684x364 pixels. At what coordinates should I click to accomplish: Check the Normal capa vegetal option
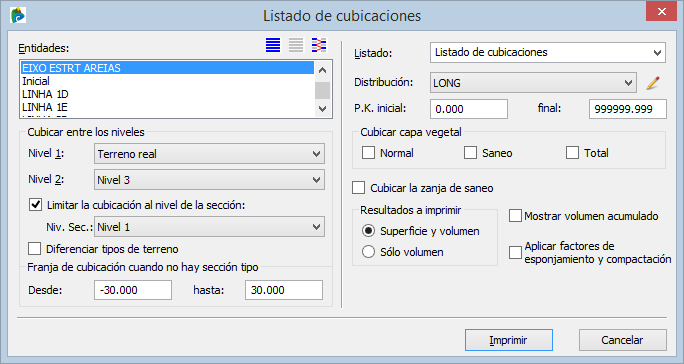point(369,153)
